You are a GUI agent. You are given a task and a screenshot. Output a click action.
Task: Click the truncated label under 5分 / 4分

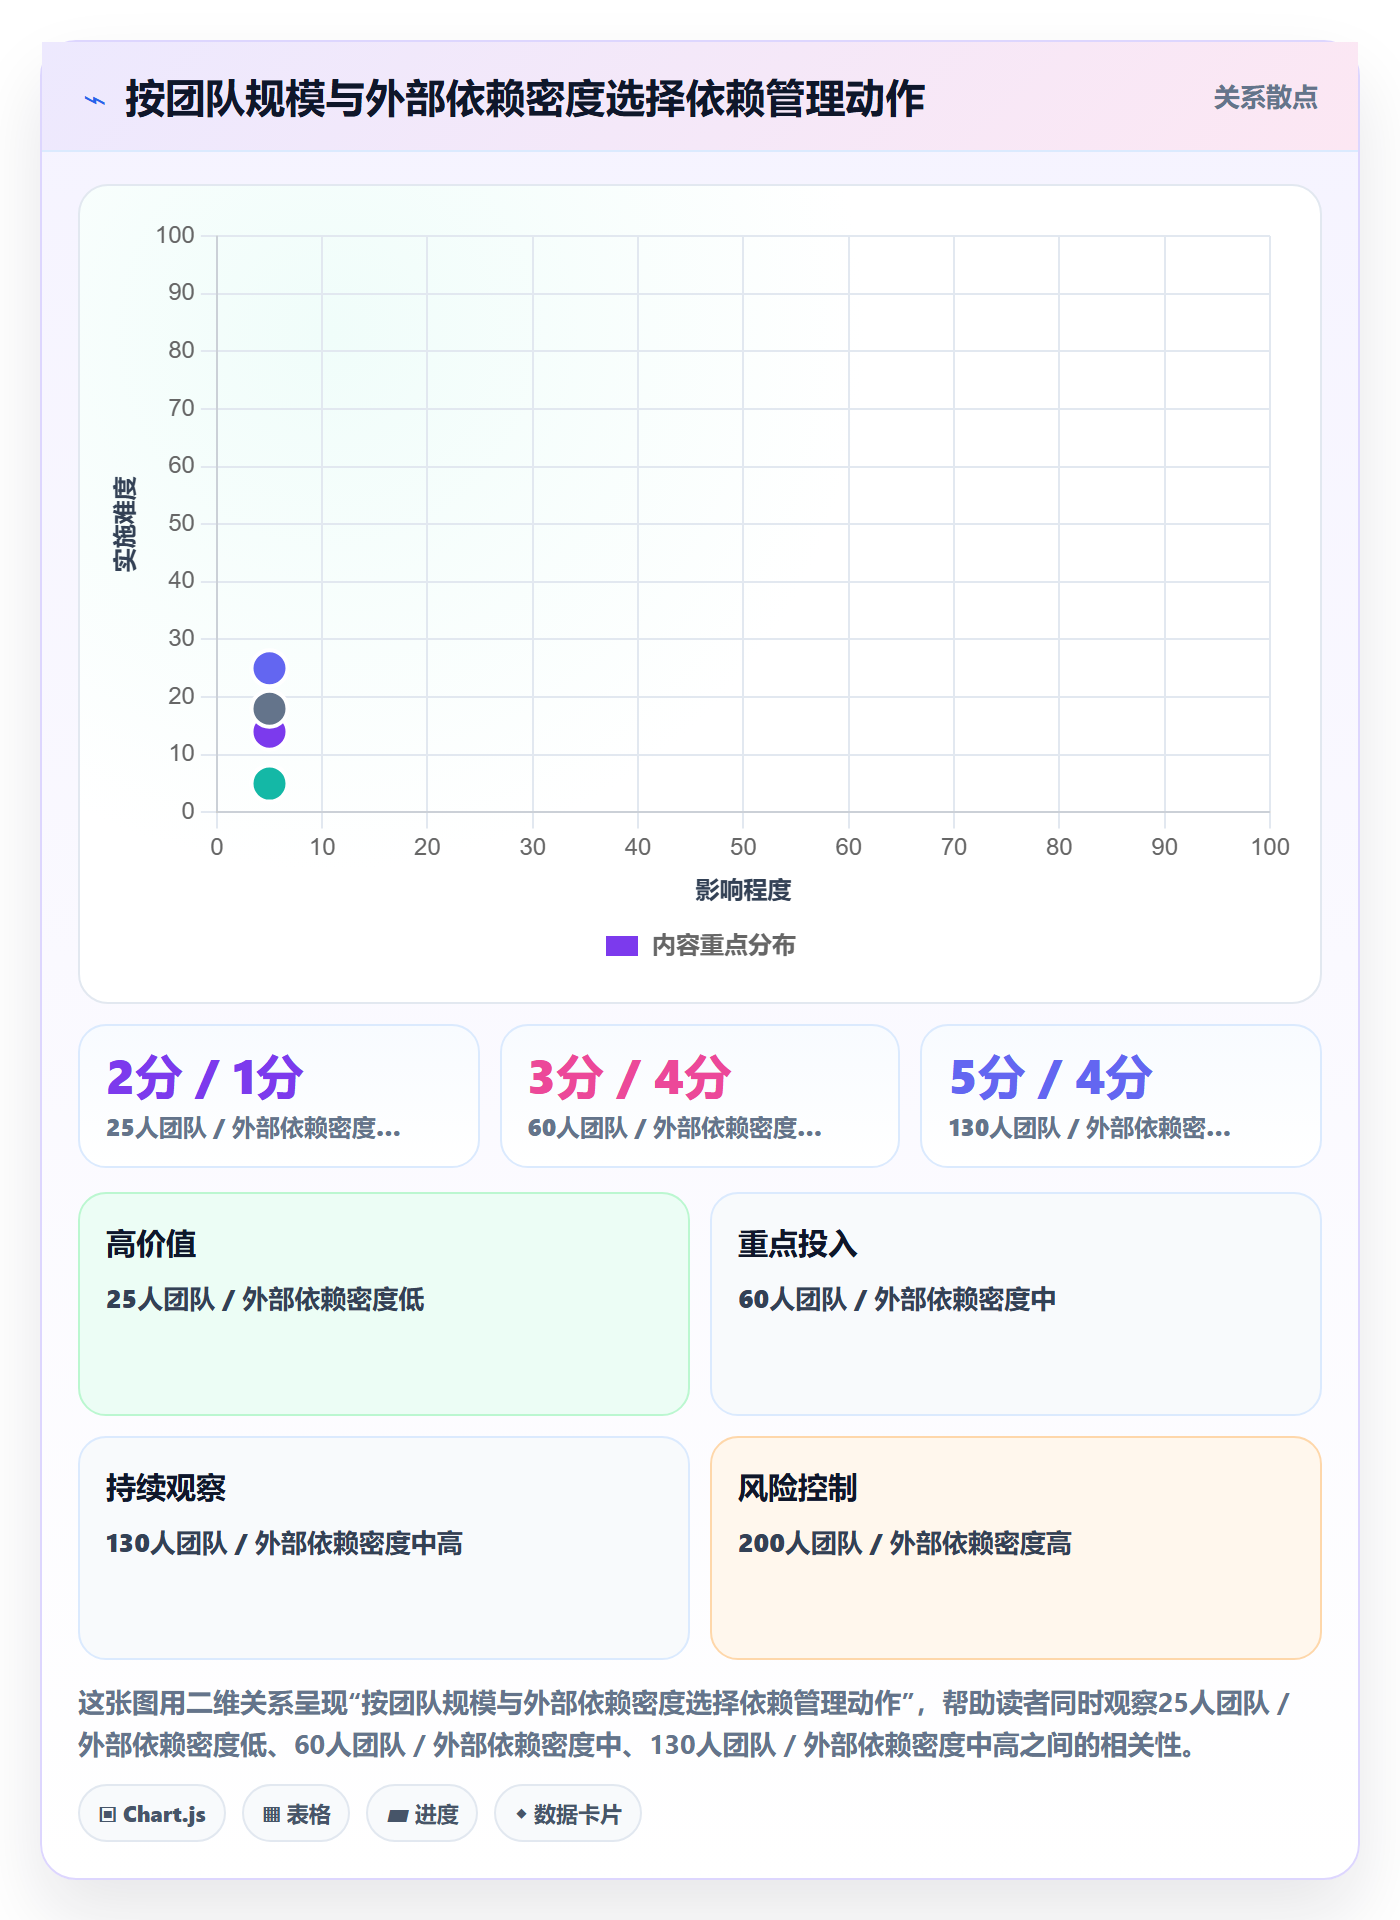tap(1090, 1128)
